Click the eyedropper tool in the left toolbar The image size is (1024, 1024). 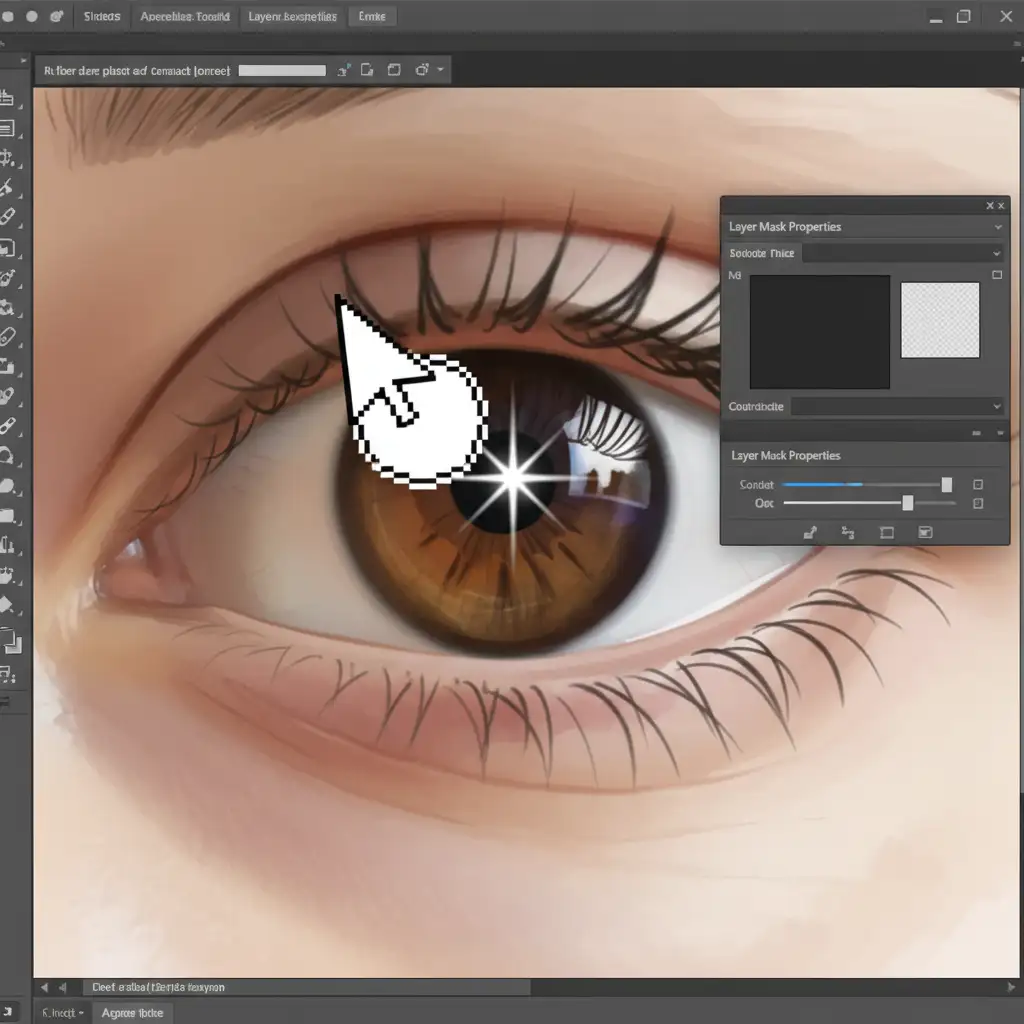[x=7, y=188]
